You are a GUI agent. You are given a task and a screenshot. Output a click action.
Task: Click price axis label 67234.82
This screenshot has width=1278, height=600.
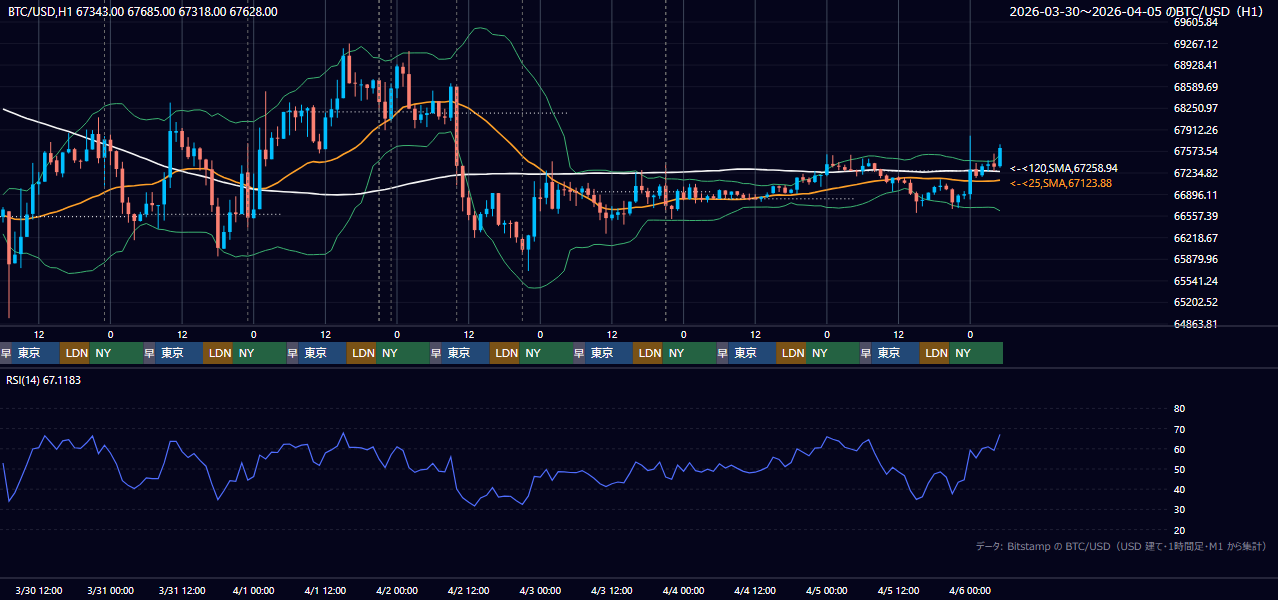(1196, 173)
